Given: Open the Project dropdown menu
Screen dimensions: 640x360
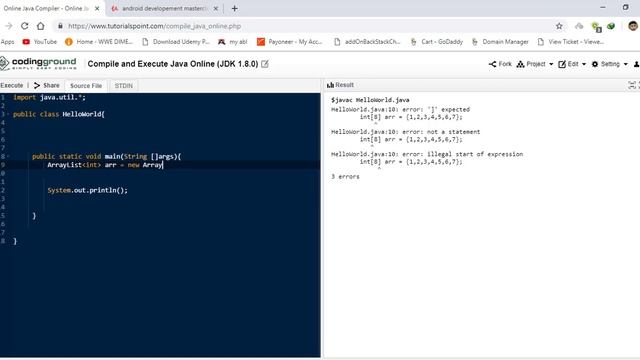Looking at the screenshot, I should coord(535,64).
